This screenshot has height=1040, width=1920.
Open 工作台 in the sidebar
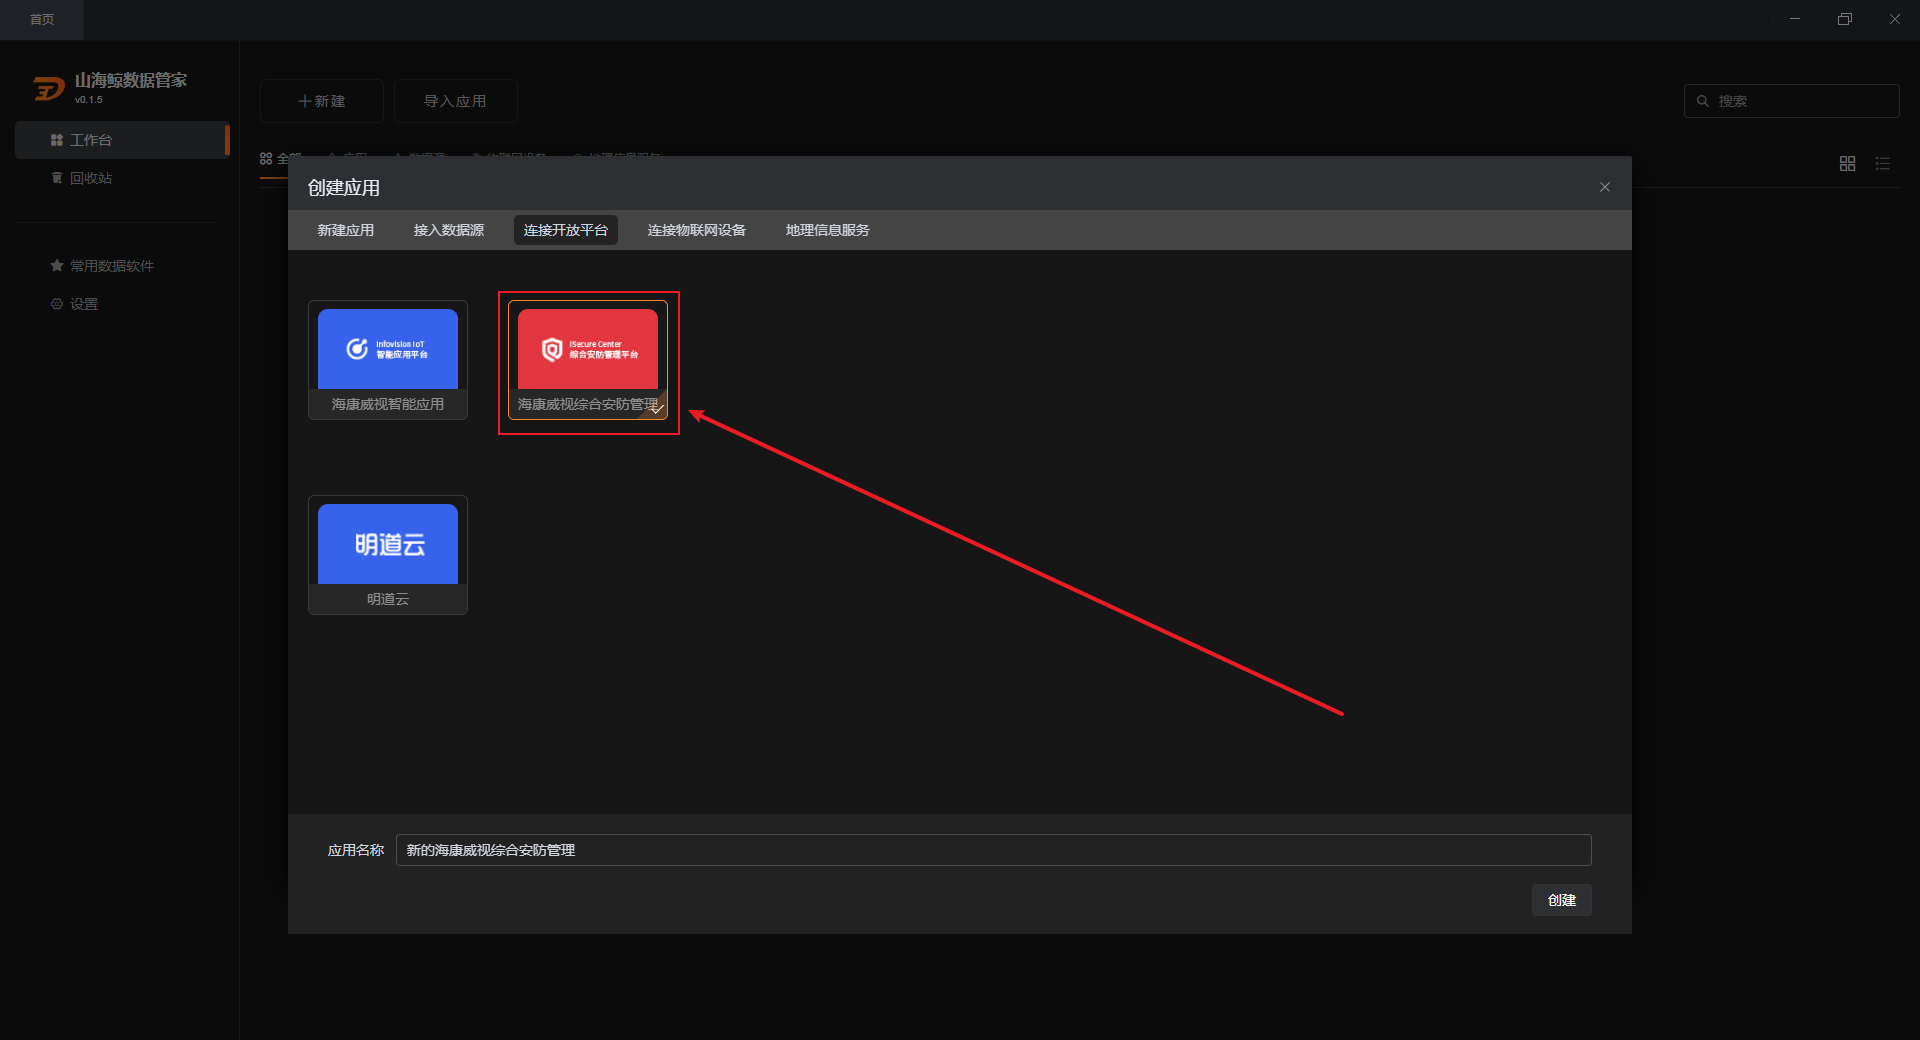(122, 140)
